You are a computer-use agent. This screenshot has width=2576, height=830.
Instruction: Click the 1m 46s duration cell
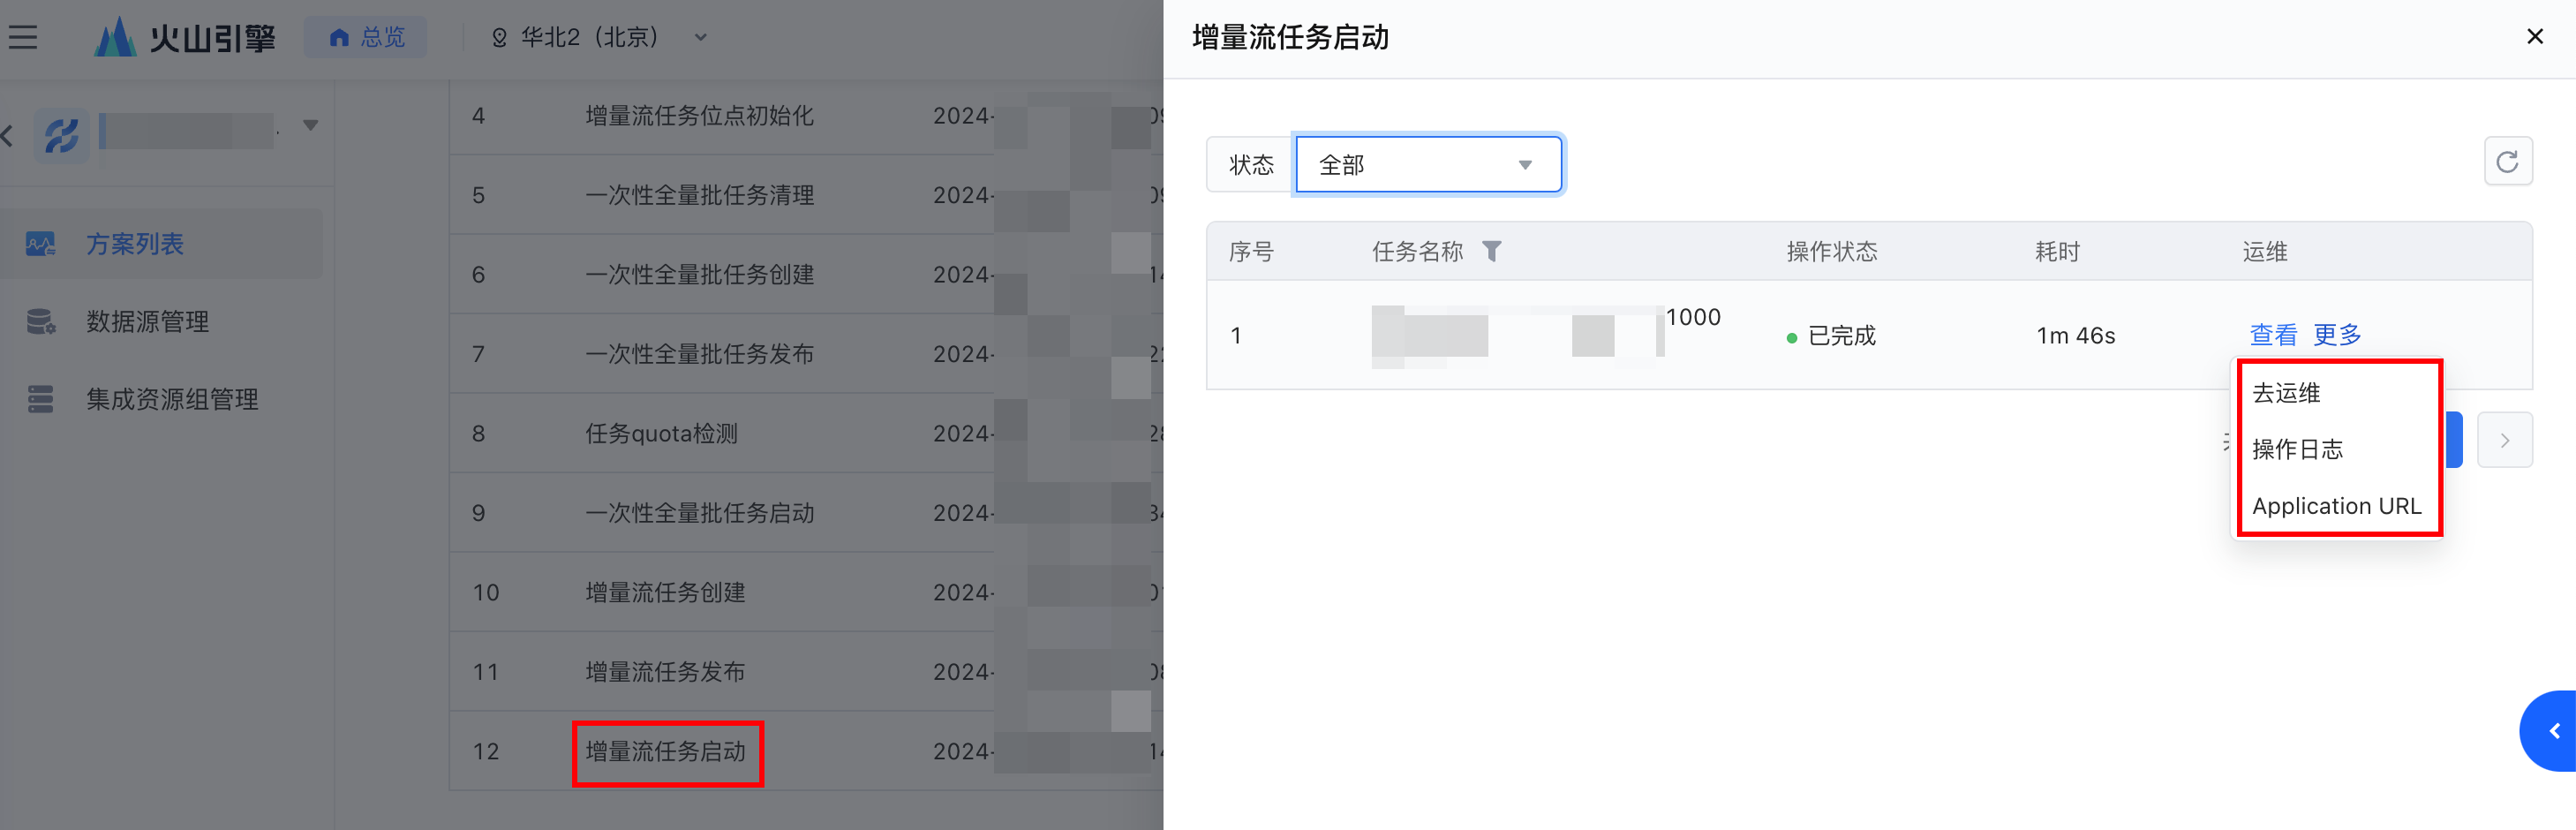coord(2076,336)
